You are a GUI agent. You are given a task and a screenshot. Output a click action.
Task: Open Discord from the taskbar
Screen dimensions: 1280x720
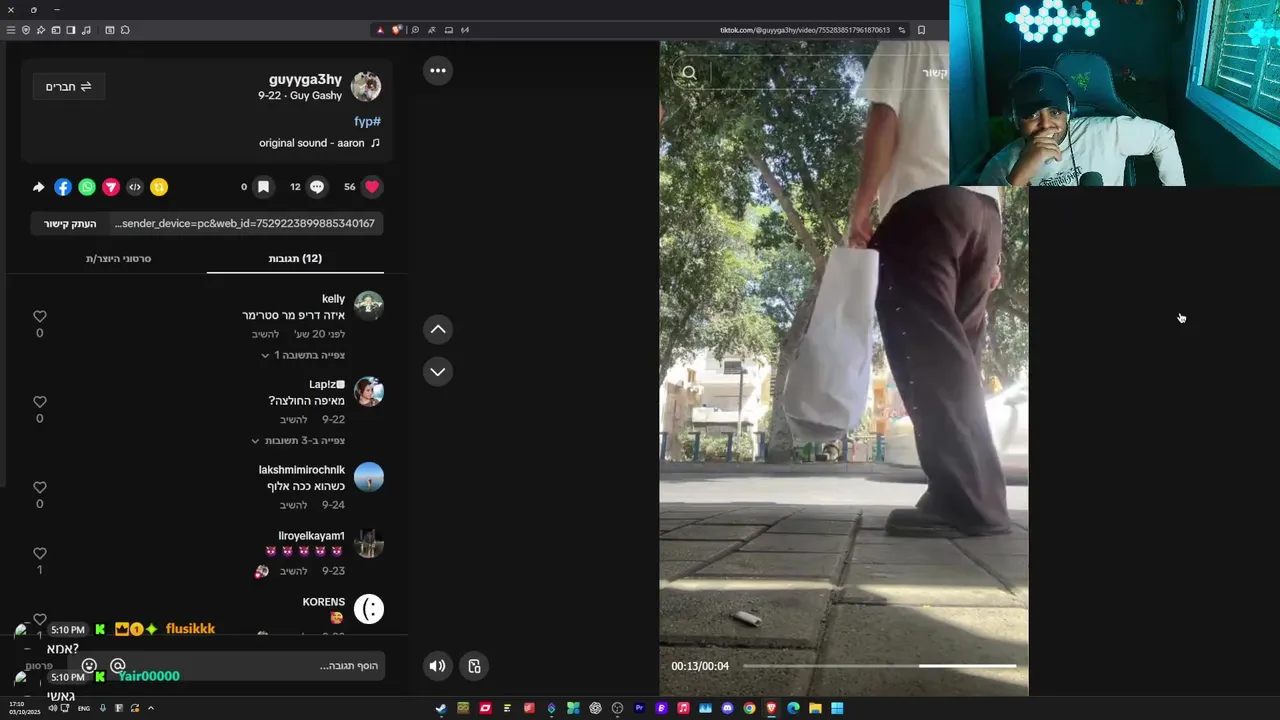tap(727, 708)
